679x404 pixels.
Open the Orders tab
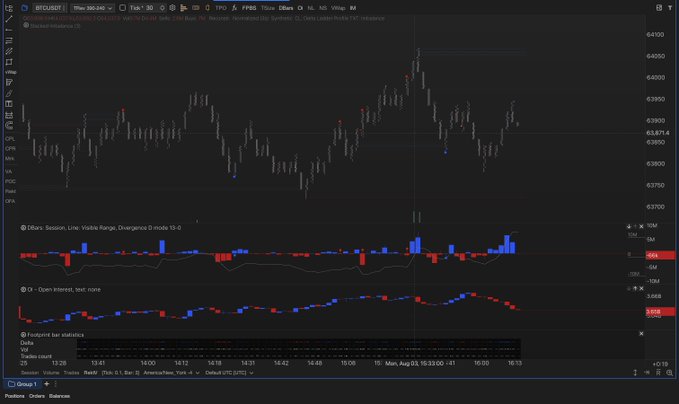pos(37,396)
